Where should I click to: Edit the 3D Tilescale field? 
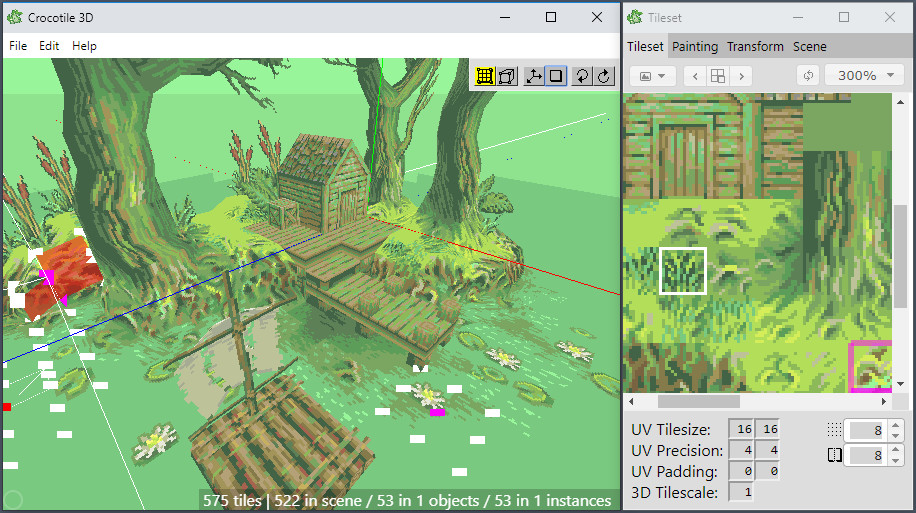(741, 492)
